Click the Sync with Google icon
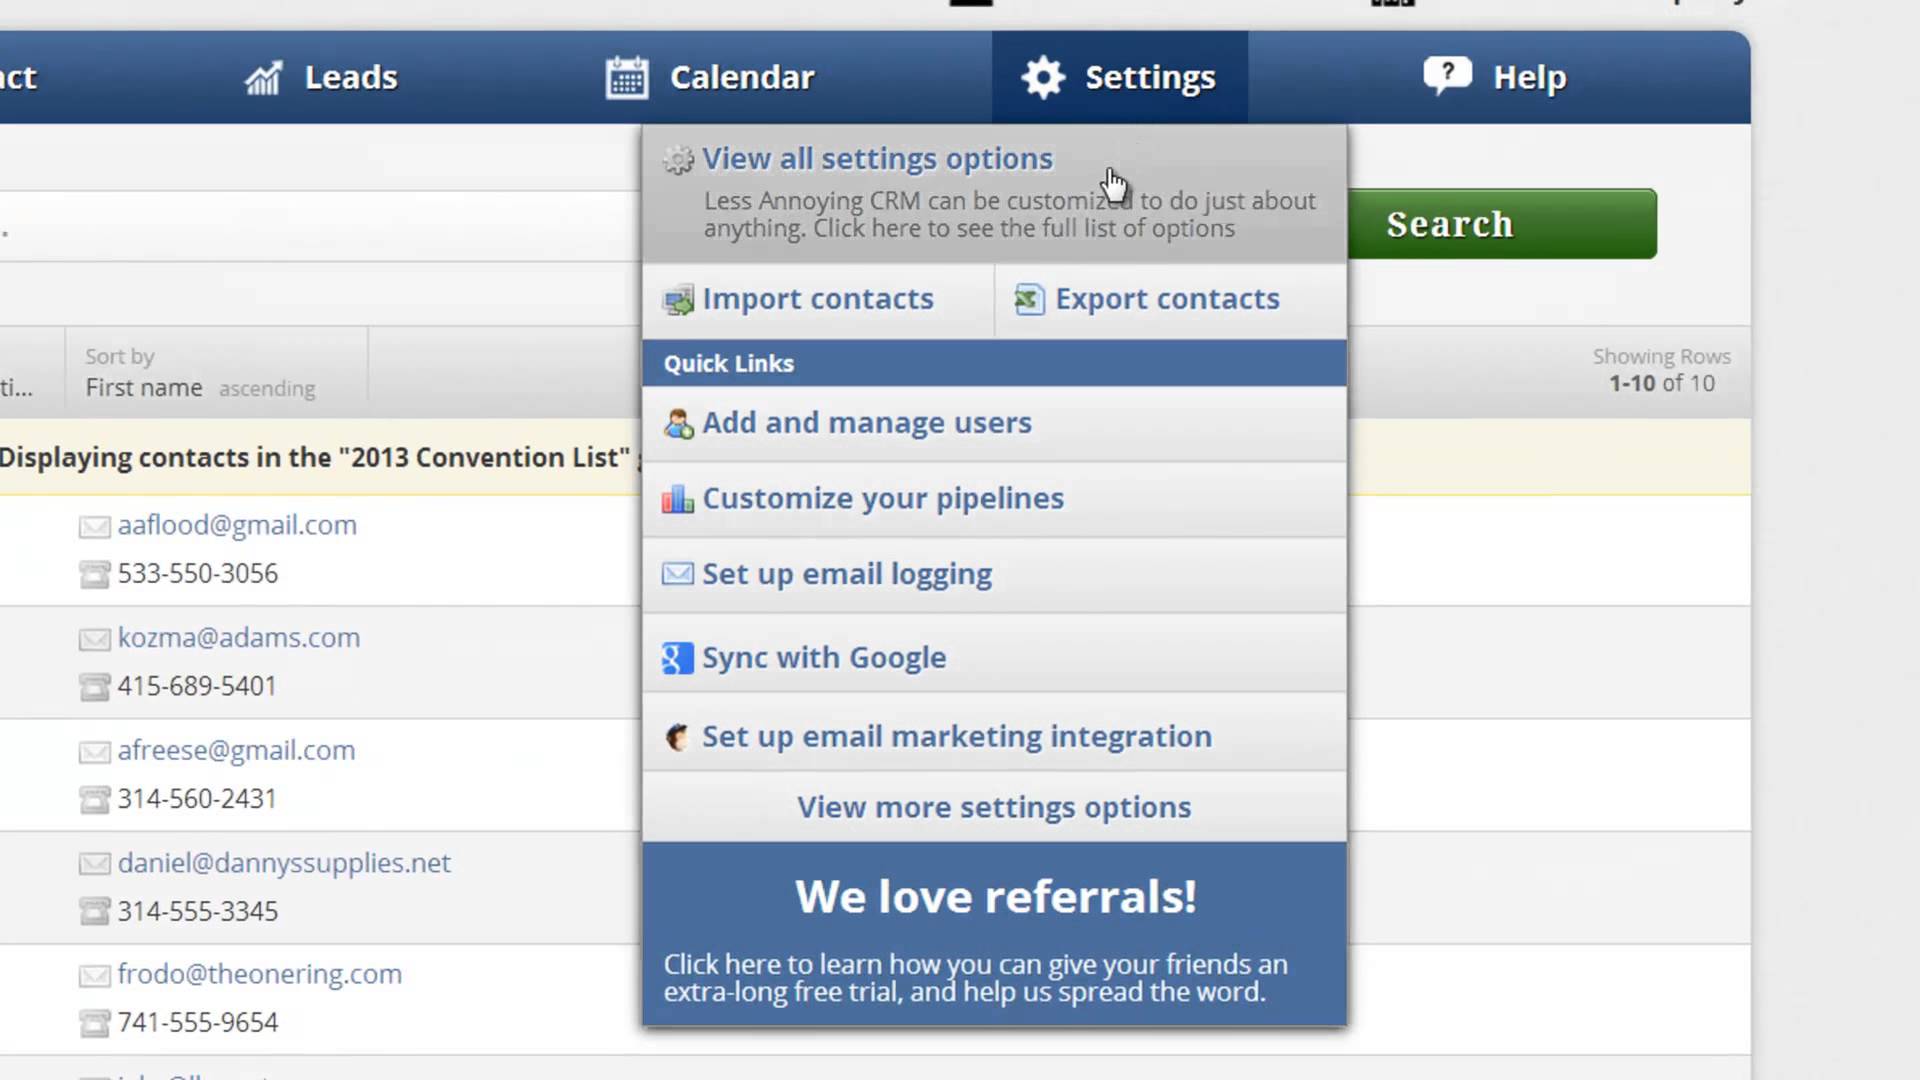The image size is (1920, 1080). (x=676, y=657)
